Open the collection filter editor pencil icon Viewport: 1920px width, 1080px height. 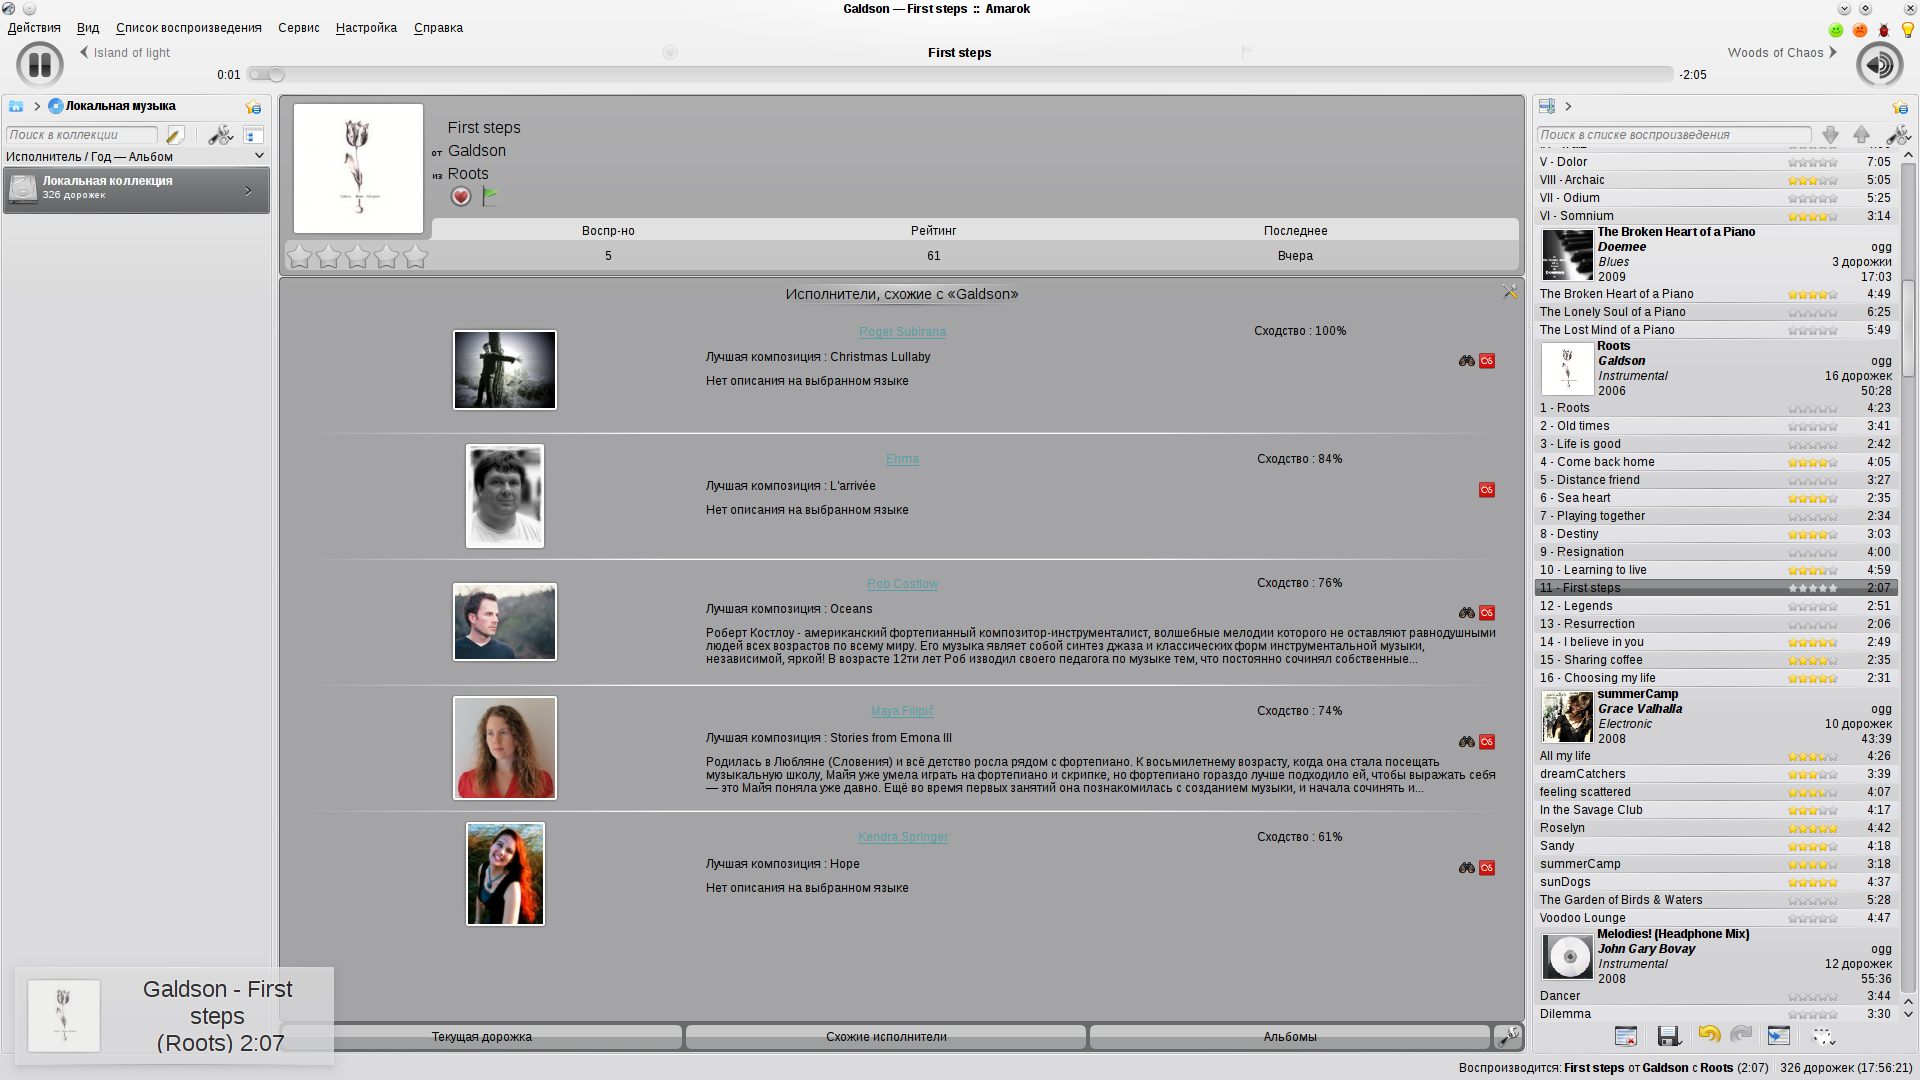coord(175,135)
